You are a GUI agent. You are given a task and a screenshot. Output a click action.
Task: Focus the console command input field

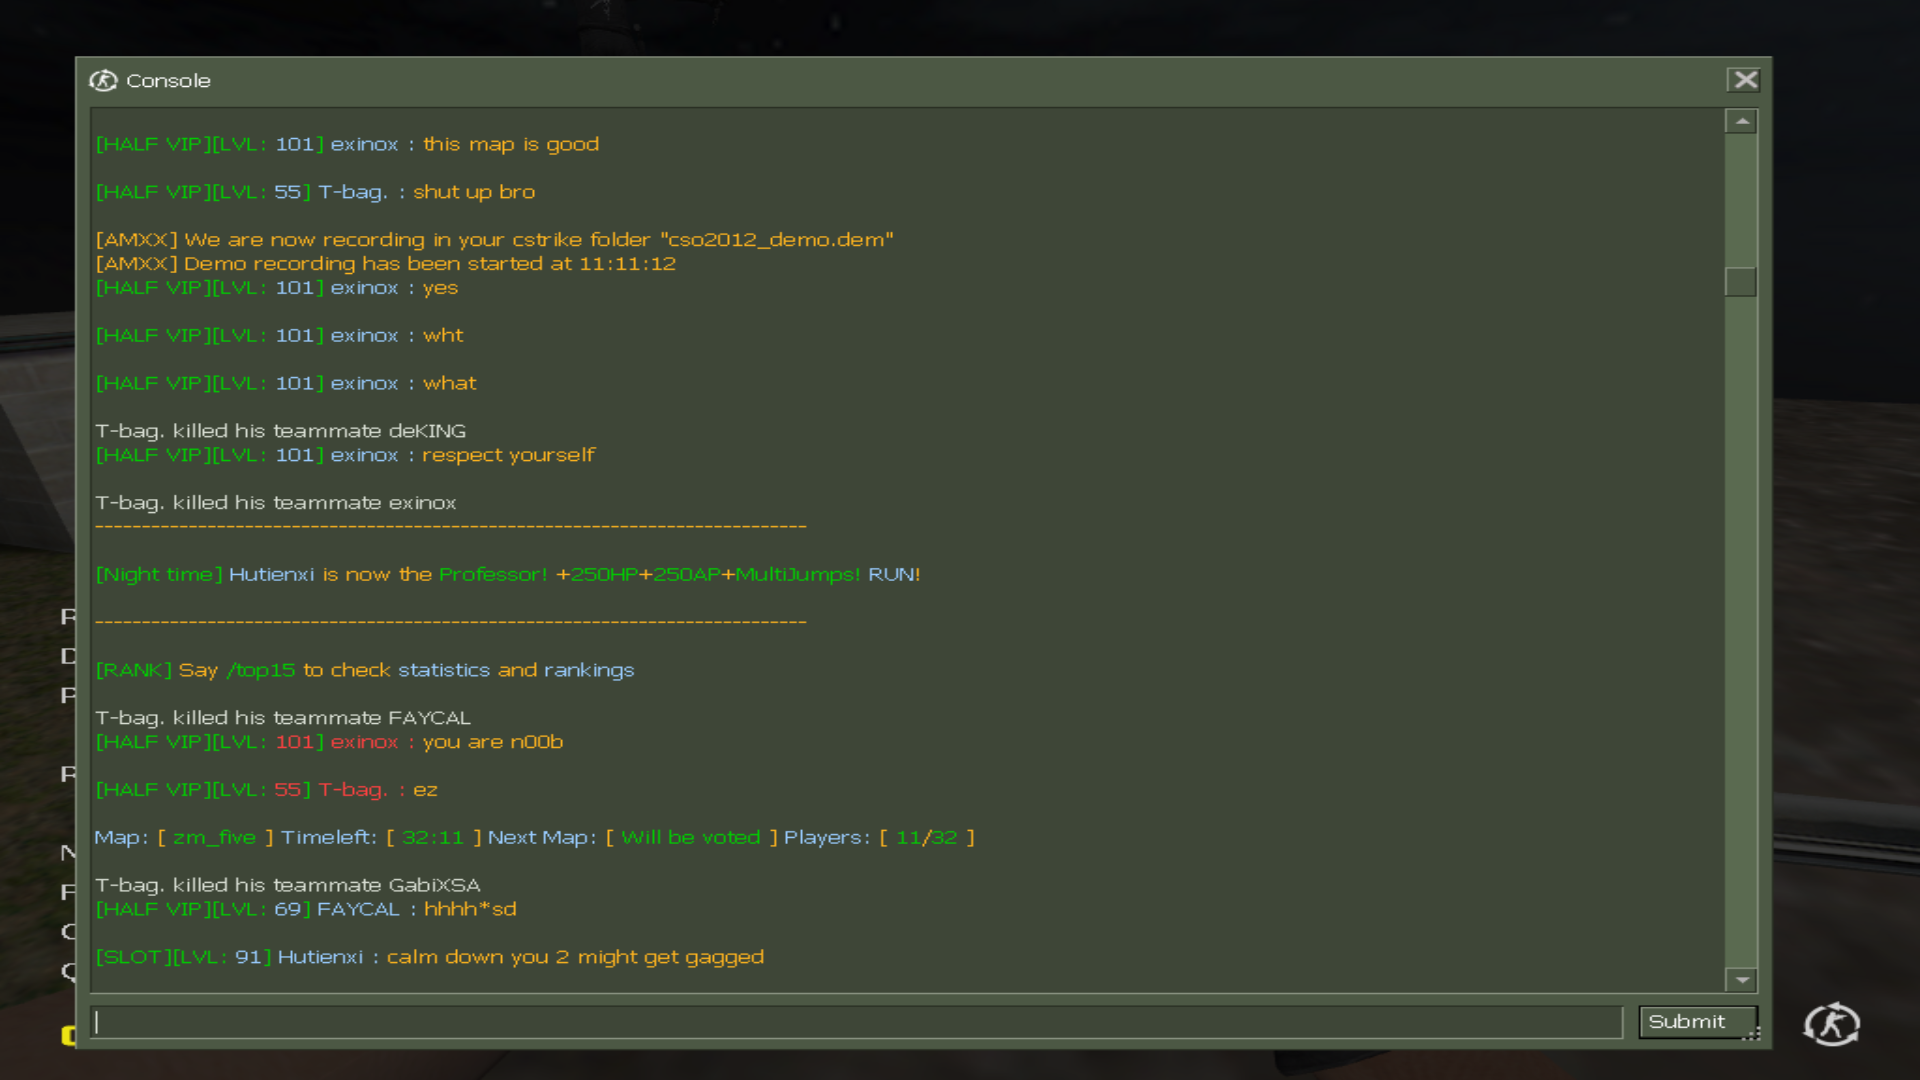[856, 1022]
